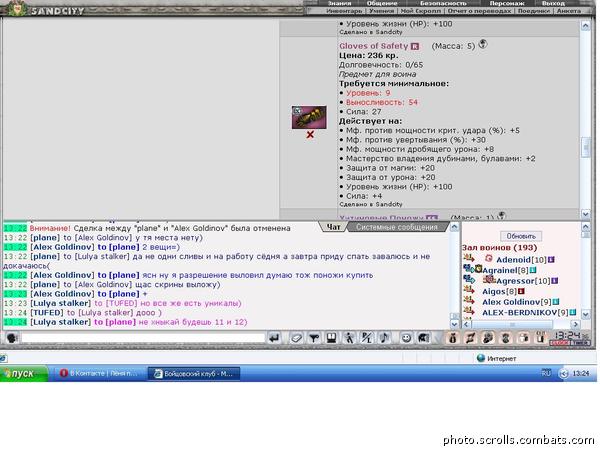
Task: Click chat pane scrollbar down arrow
Action: [454, 324]
